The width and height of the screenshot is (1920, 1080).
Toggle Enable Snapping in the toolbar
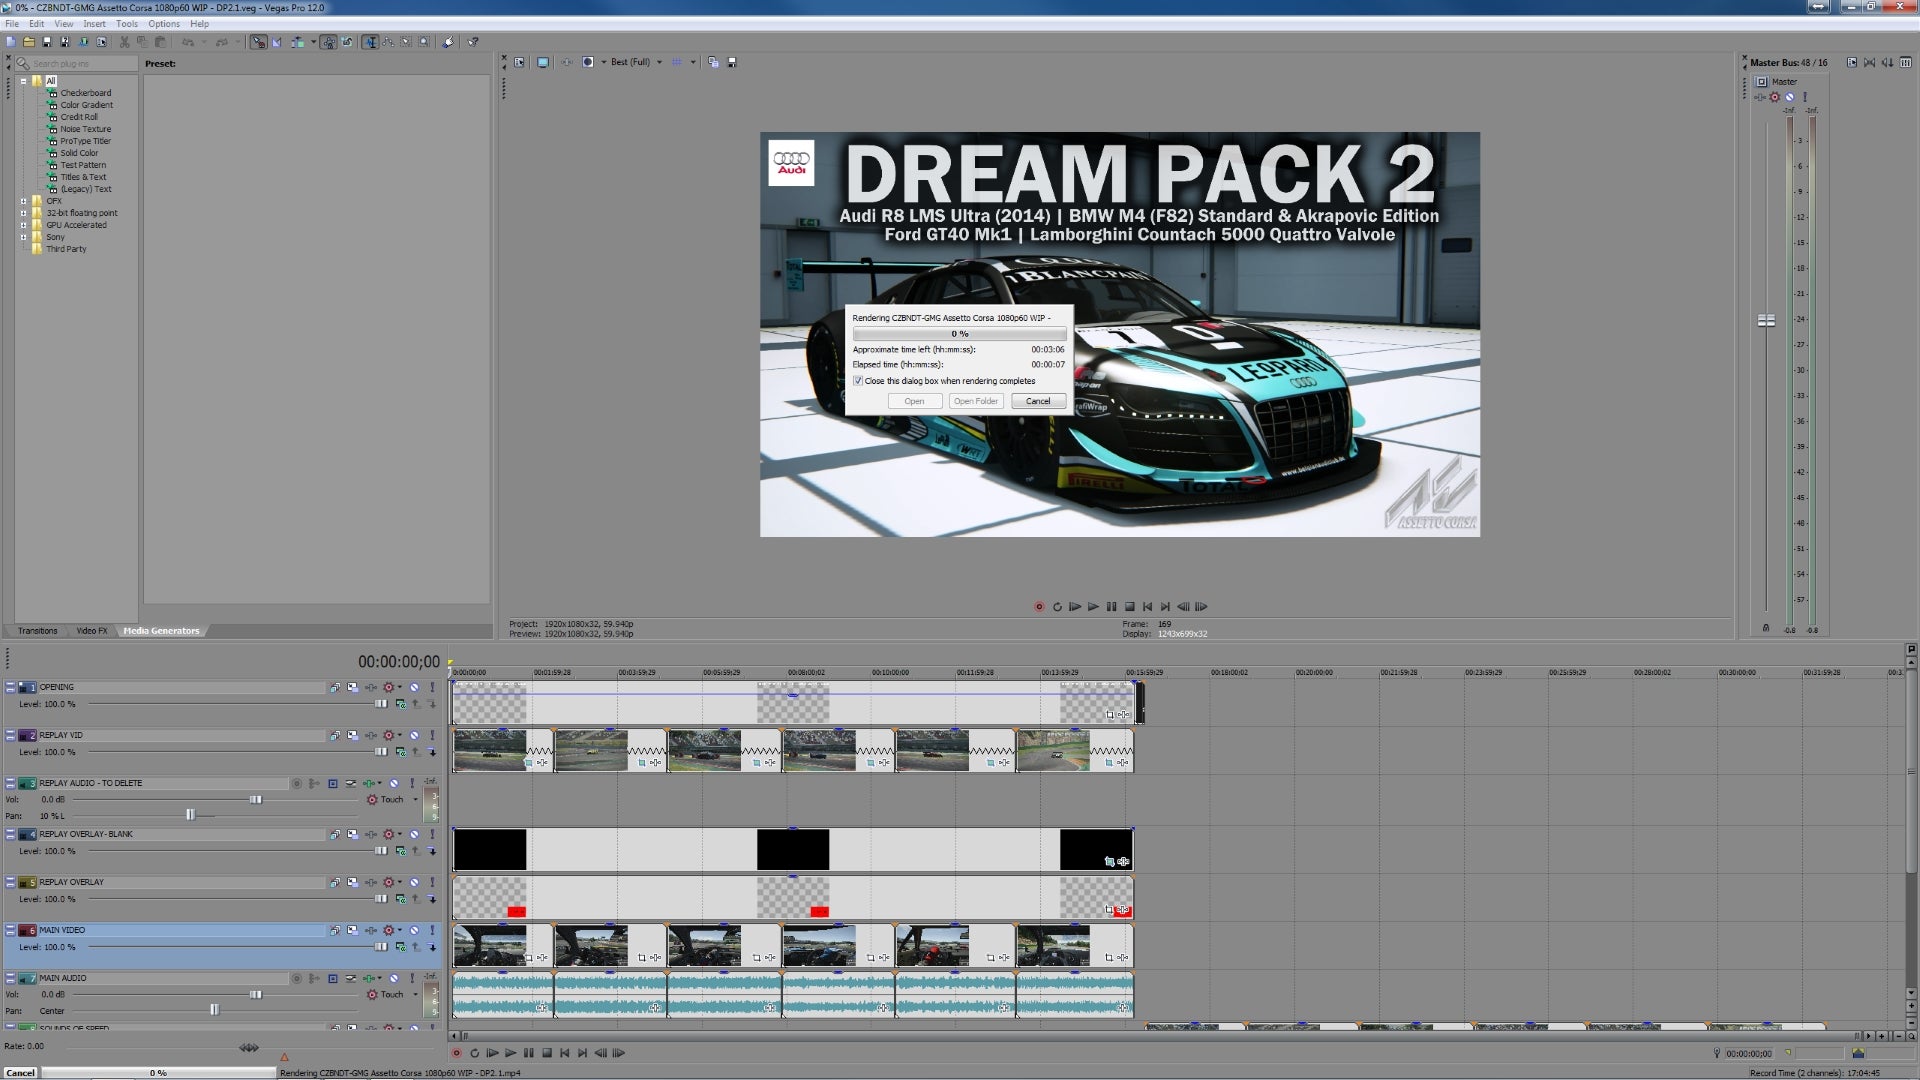click(x=258, y=42)
